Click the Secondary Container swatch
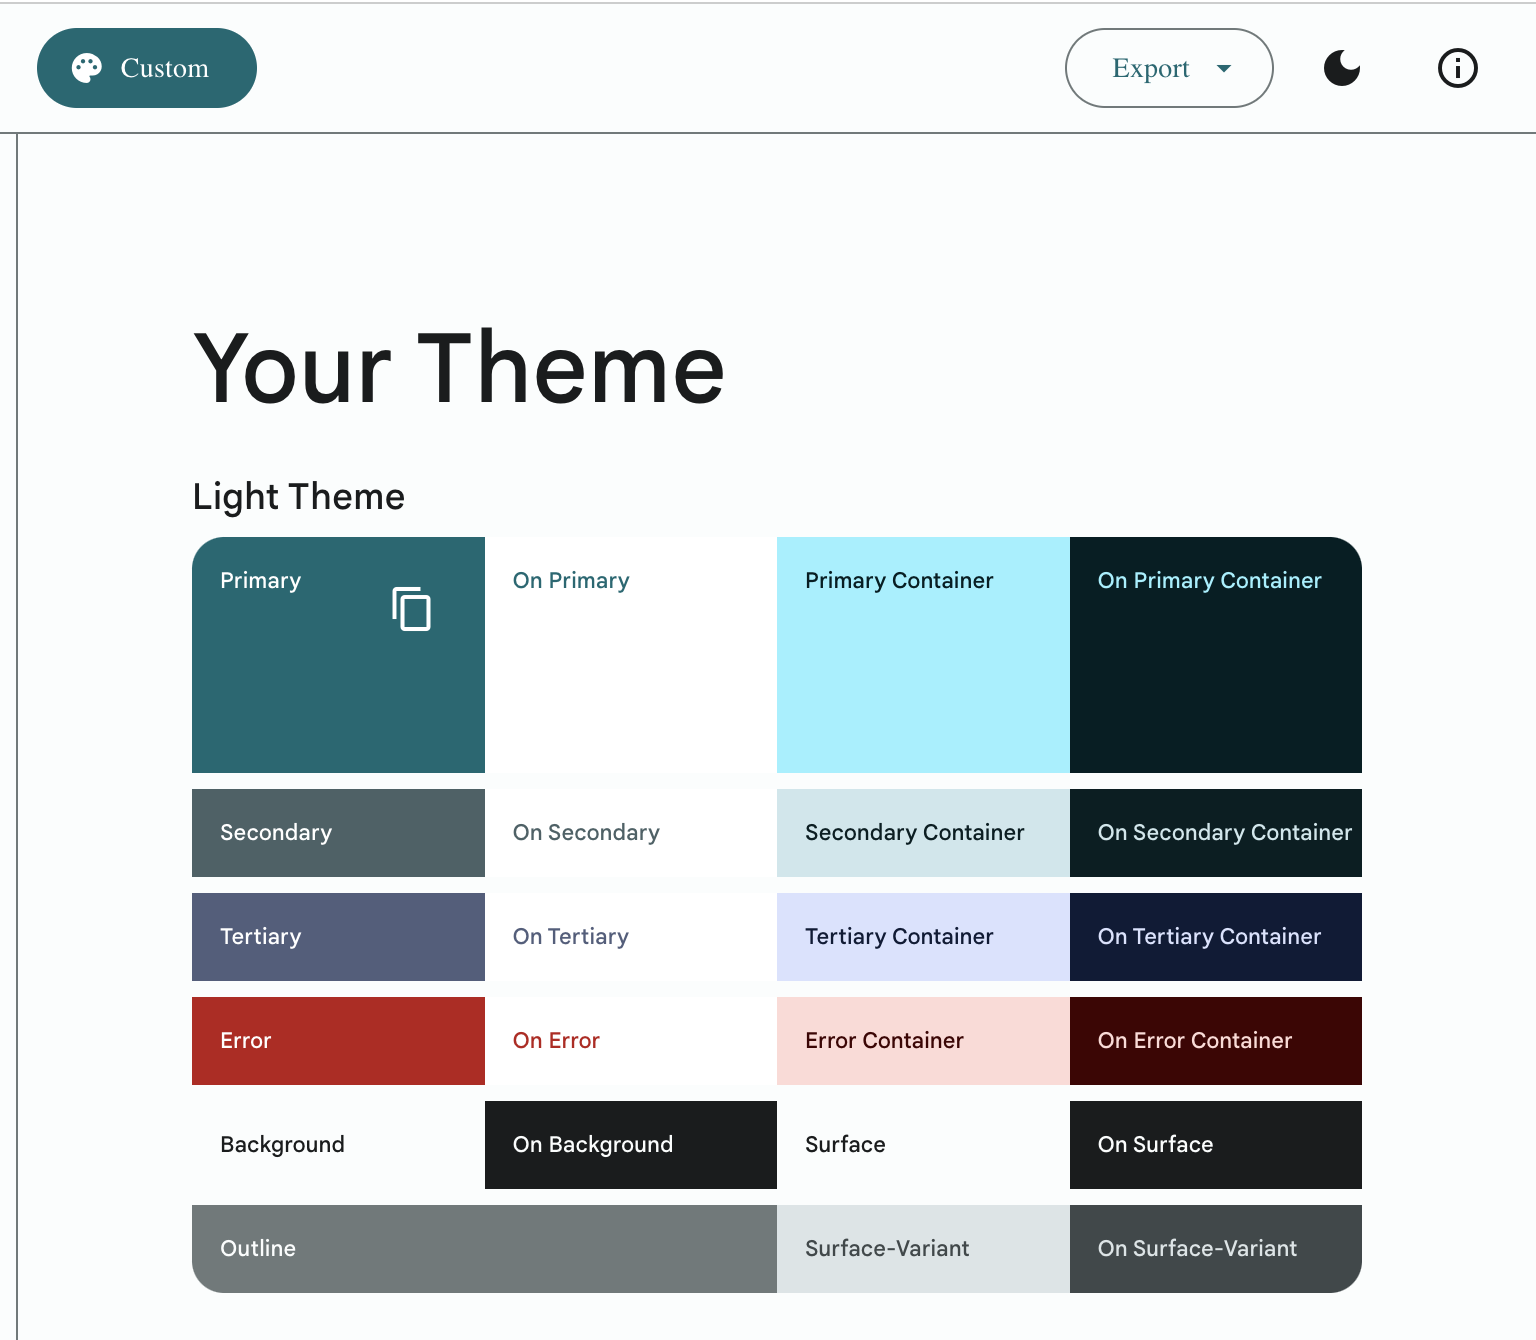 921,832
